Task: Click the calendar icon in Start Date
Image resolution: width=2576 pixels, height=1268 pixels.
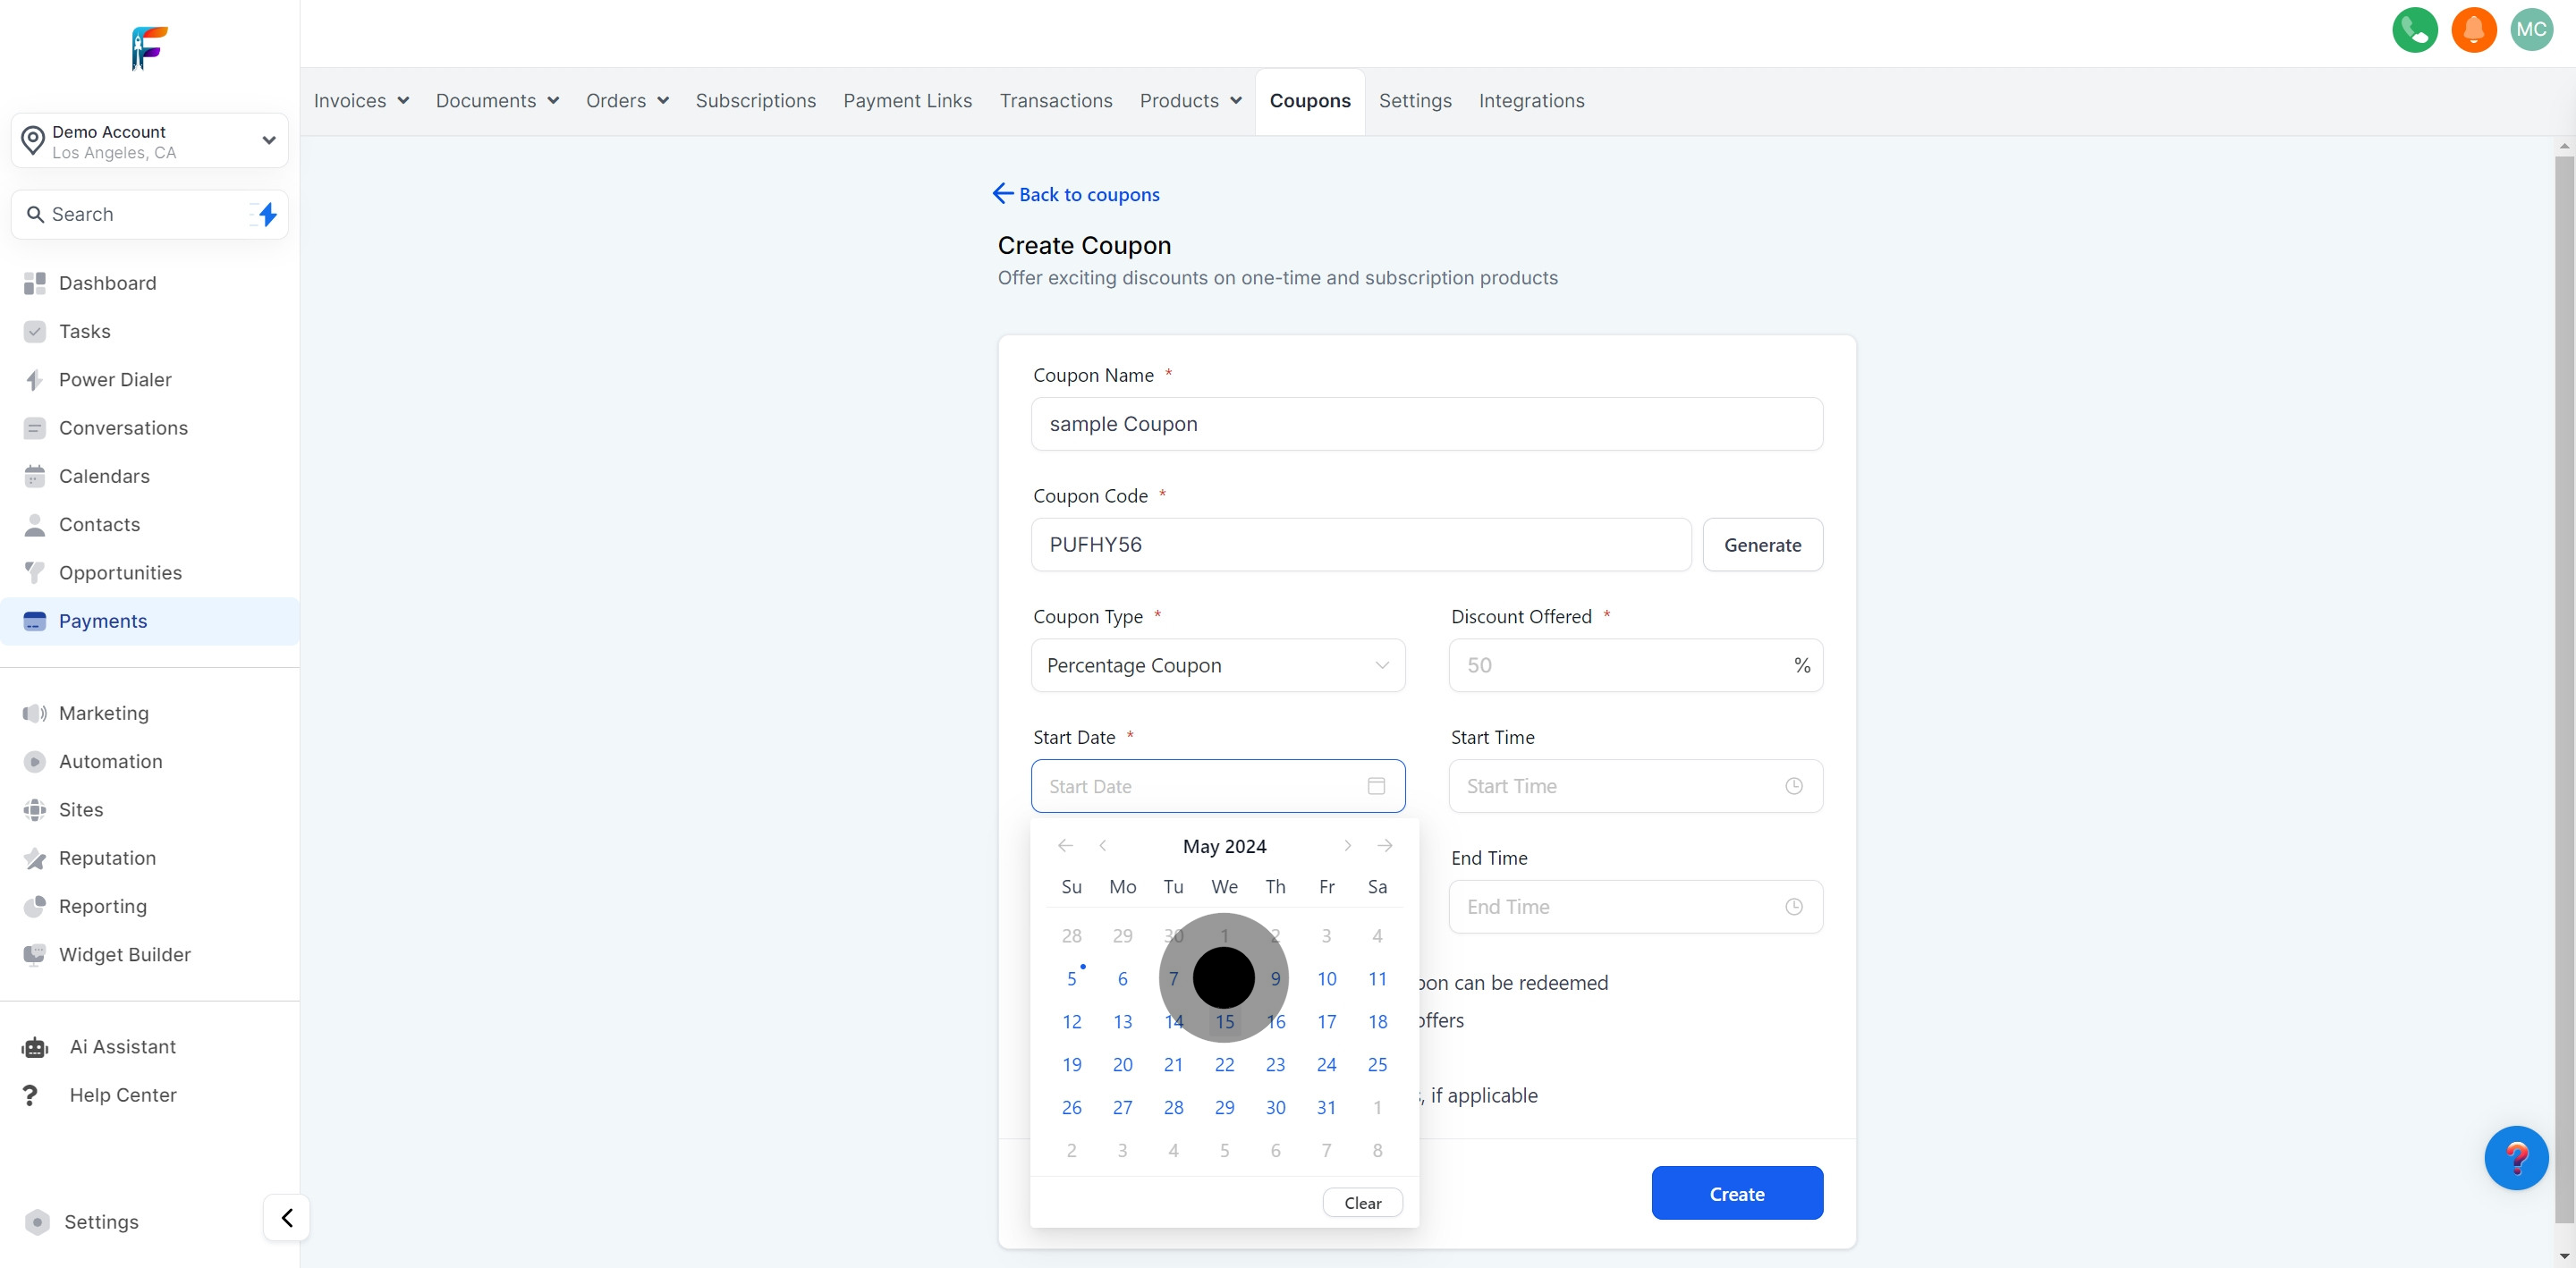Action: pos(1376,786)
